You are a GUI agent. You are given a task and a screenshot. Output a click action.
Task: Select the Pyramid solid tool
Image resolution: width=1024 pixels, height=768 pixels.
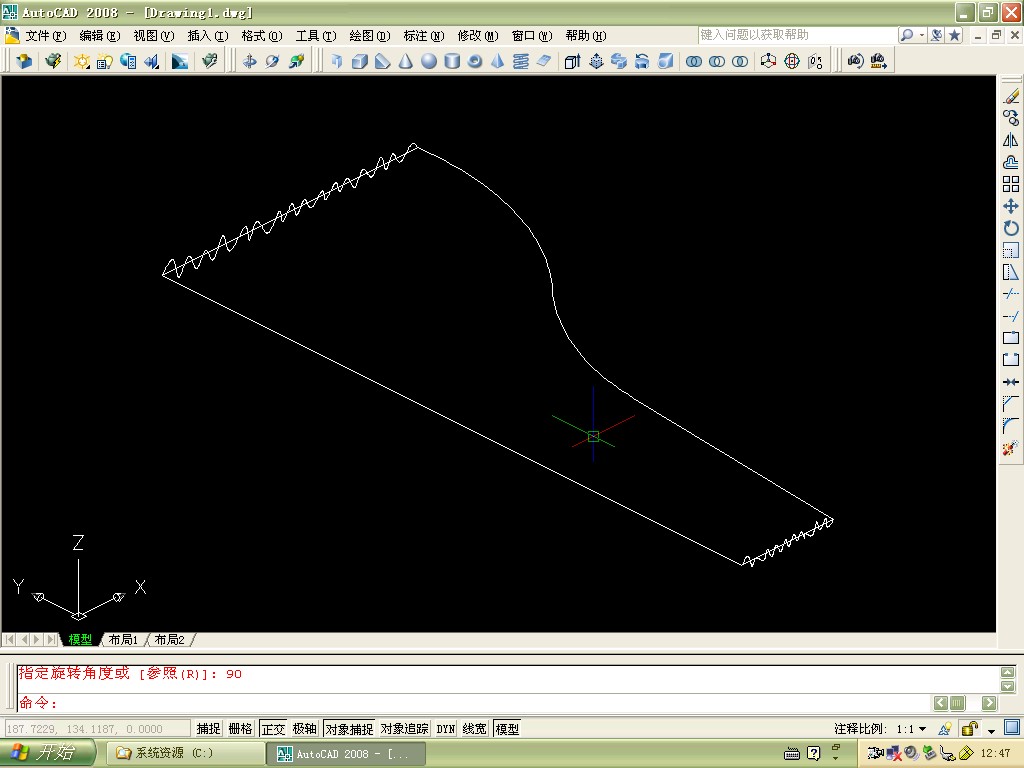tap(498, 61)
